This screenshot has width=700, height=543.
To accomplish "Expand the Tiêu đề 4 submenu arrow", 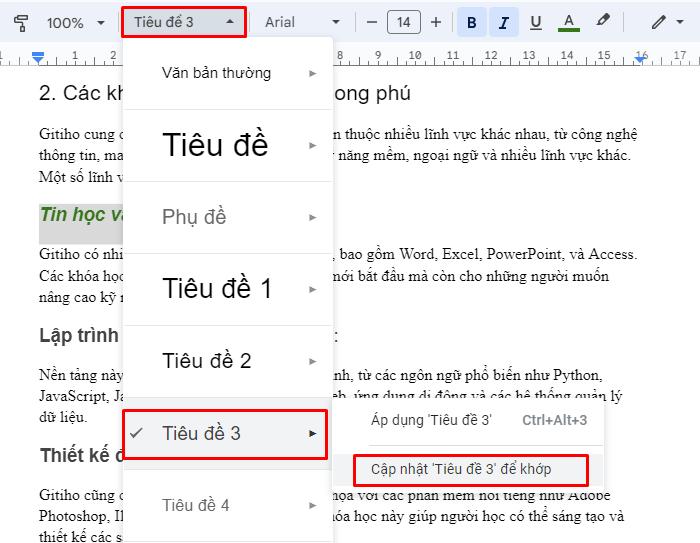I will click(312, 505).
